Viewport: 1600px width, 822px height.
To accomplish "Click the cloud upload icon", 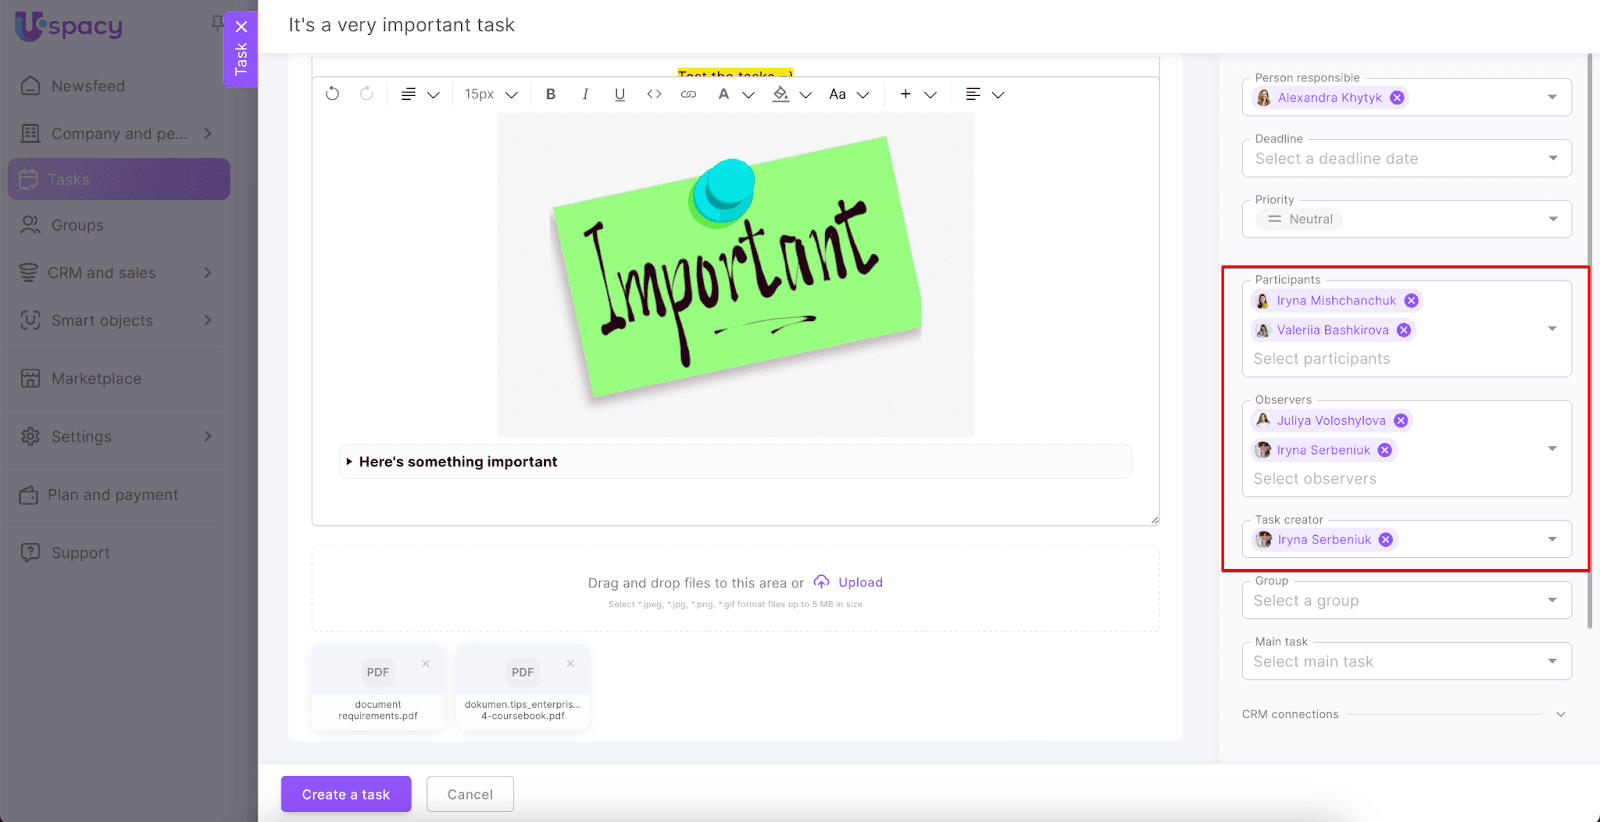I will 821,582.
